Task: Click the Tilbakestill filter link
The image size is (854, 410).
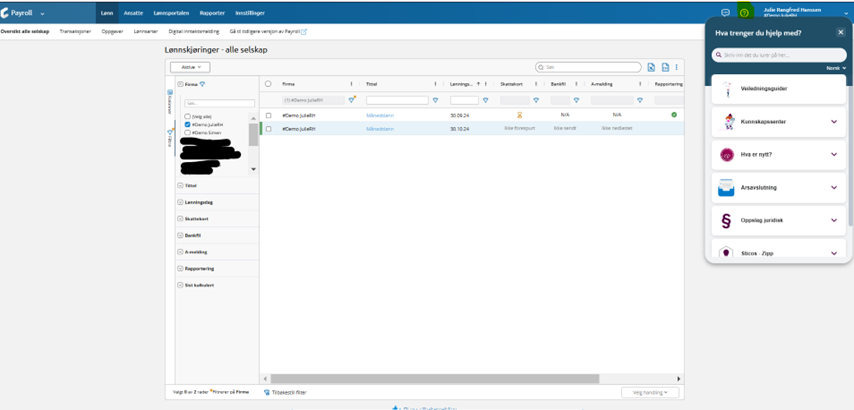Action: (x=289, y=392)
